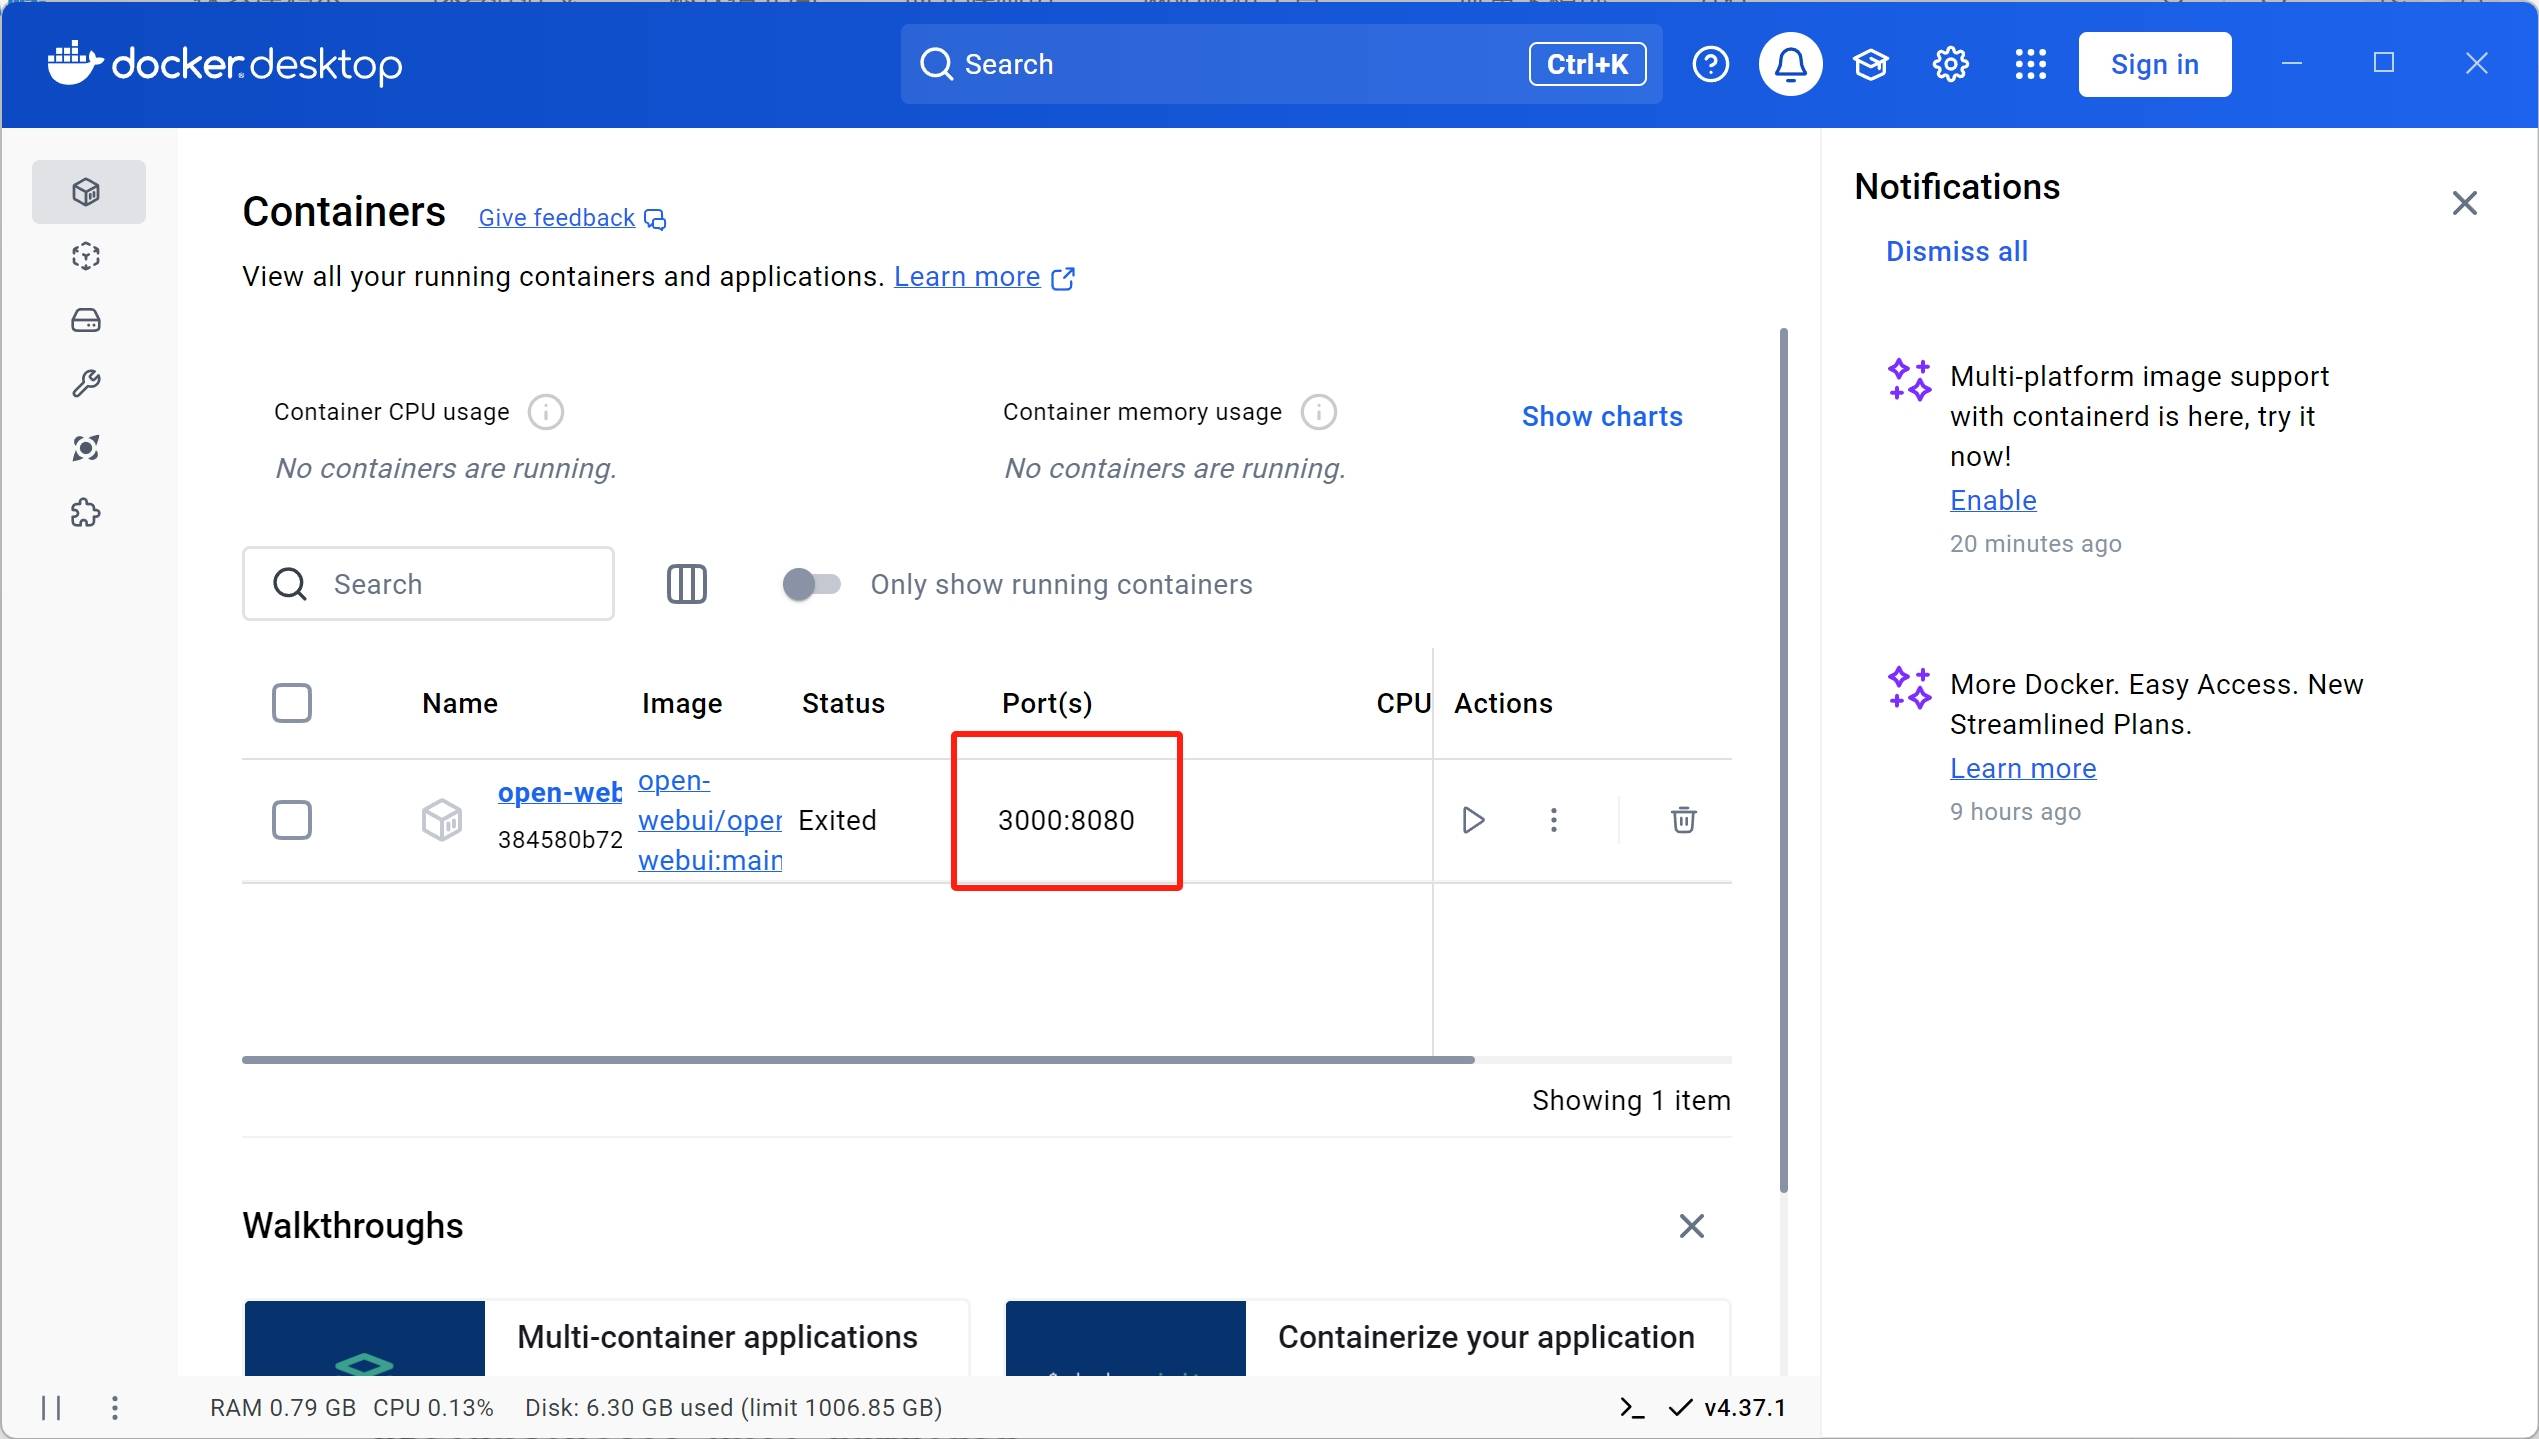Toggle Only show running containers
Viewport: 2539px width, 1439px height.
tap(811, 584)
